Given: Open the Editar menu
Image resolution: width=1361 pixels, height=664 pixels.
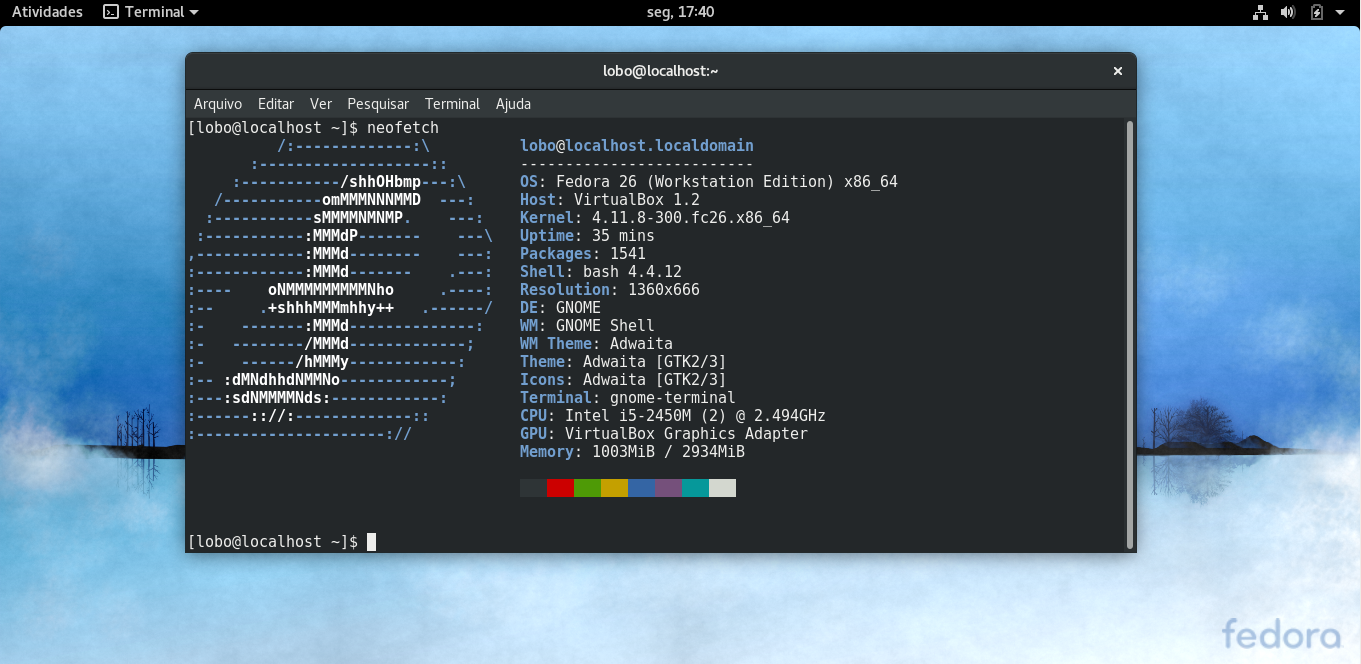Looking at the screenshot, I should [276, 104].
